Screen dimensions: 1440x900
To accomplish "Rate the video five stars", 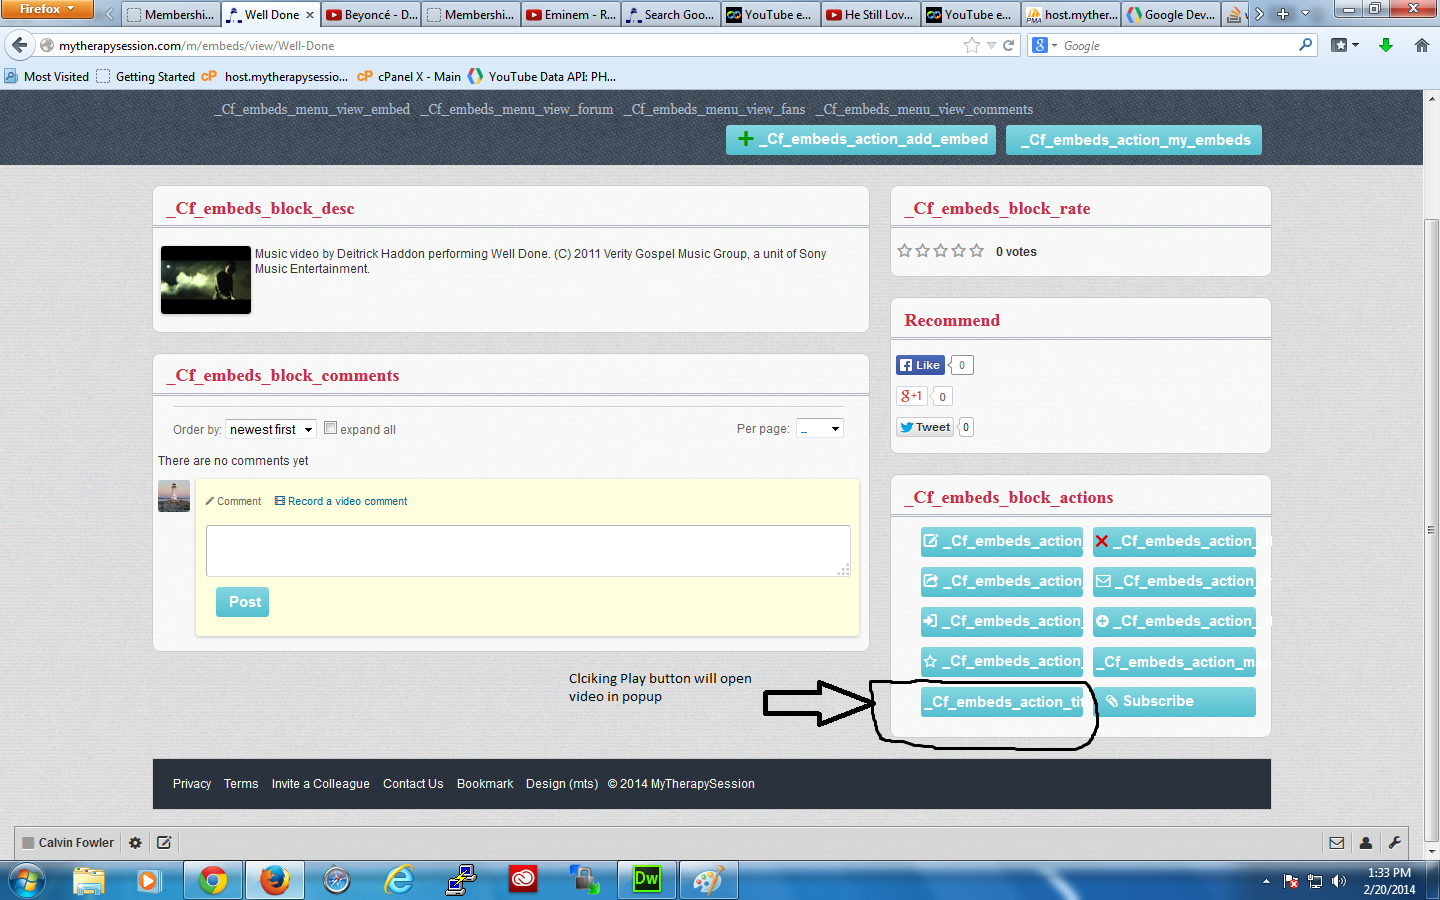I will click(977, 251).
